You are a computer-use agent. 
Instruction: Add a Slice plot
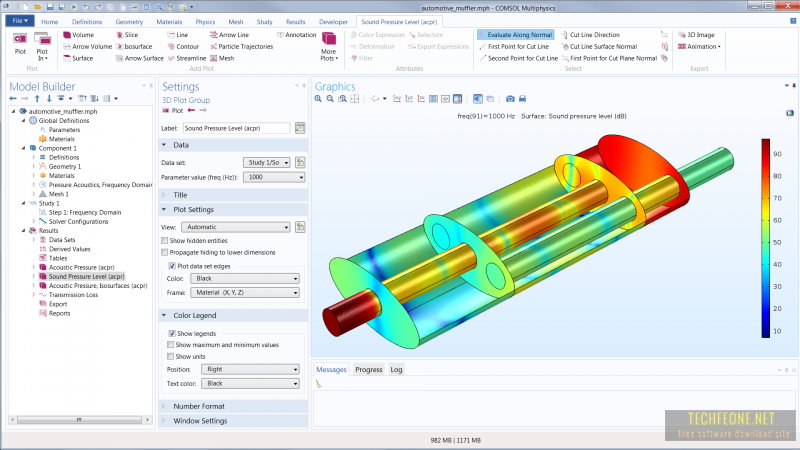click(x=127, y=35)
